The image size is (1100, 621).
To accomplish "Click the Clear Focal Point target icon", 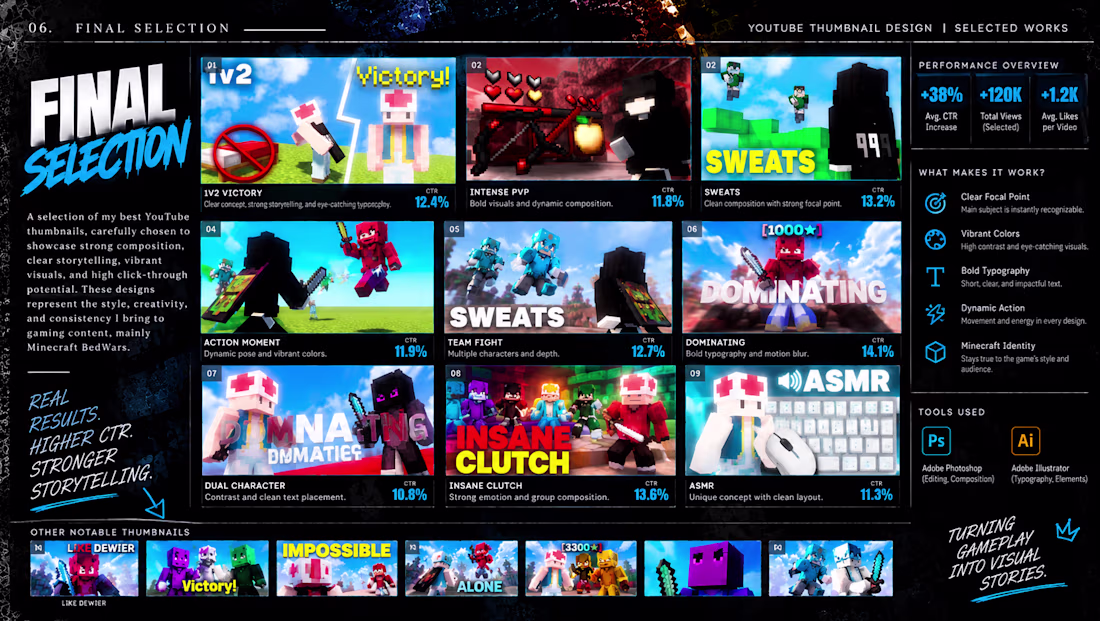I will pyautogui.click(x=935, y=203).
